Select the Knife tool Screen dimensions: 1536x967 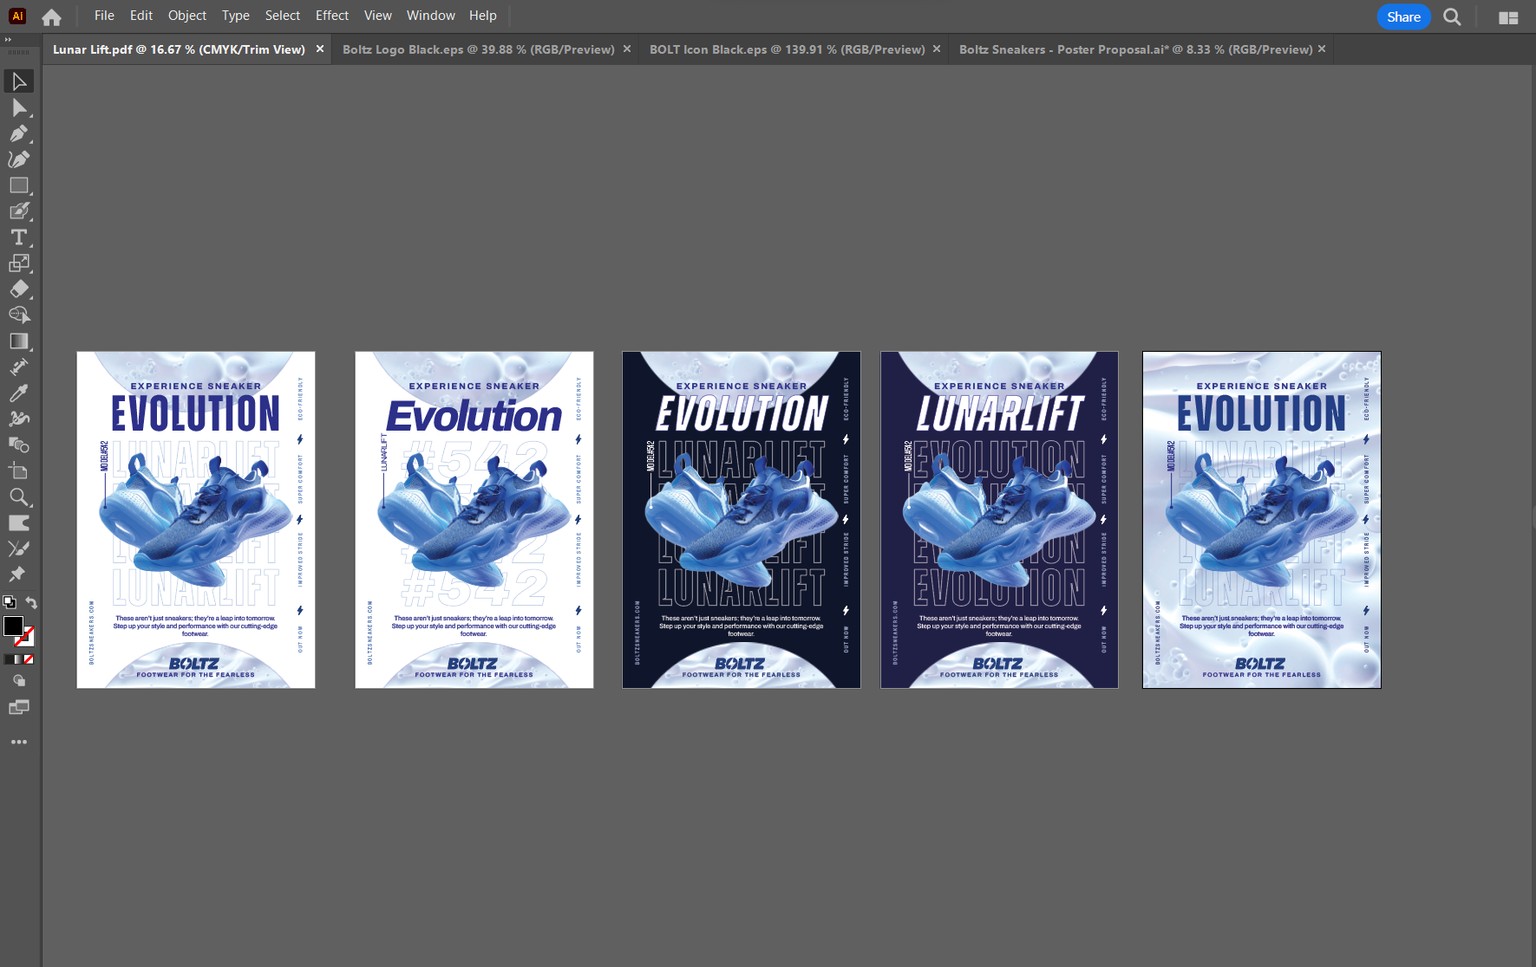[19, 549]
